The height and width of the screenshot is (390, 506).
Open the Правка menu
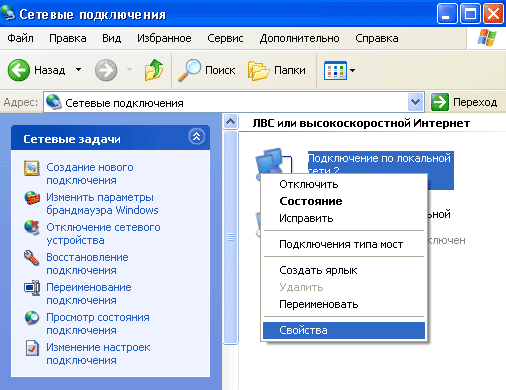coord(68,38)
